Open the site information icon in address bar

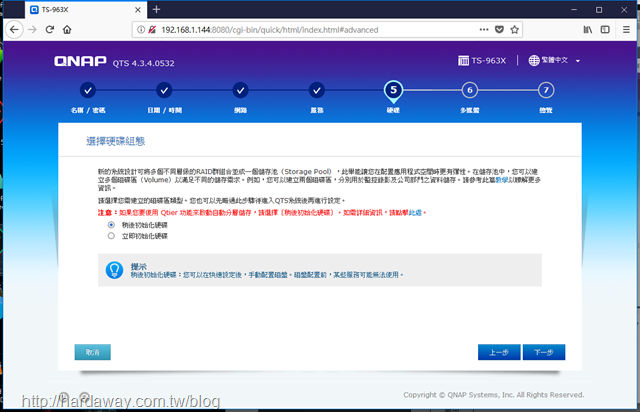pyautogui.click(x=141, y=30)
